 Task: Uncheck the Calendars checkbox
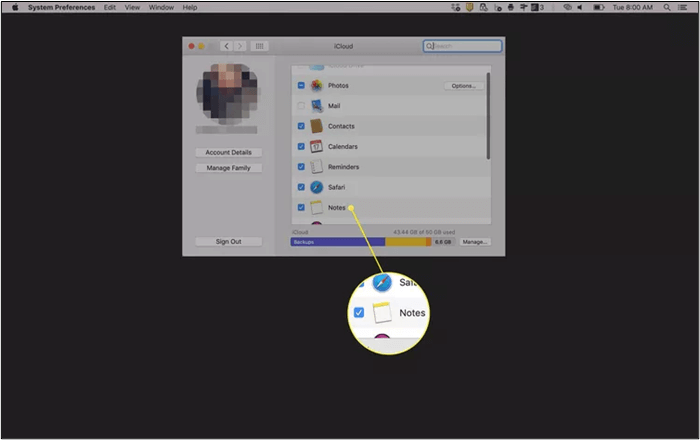301,146
